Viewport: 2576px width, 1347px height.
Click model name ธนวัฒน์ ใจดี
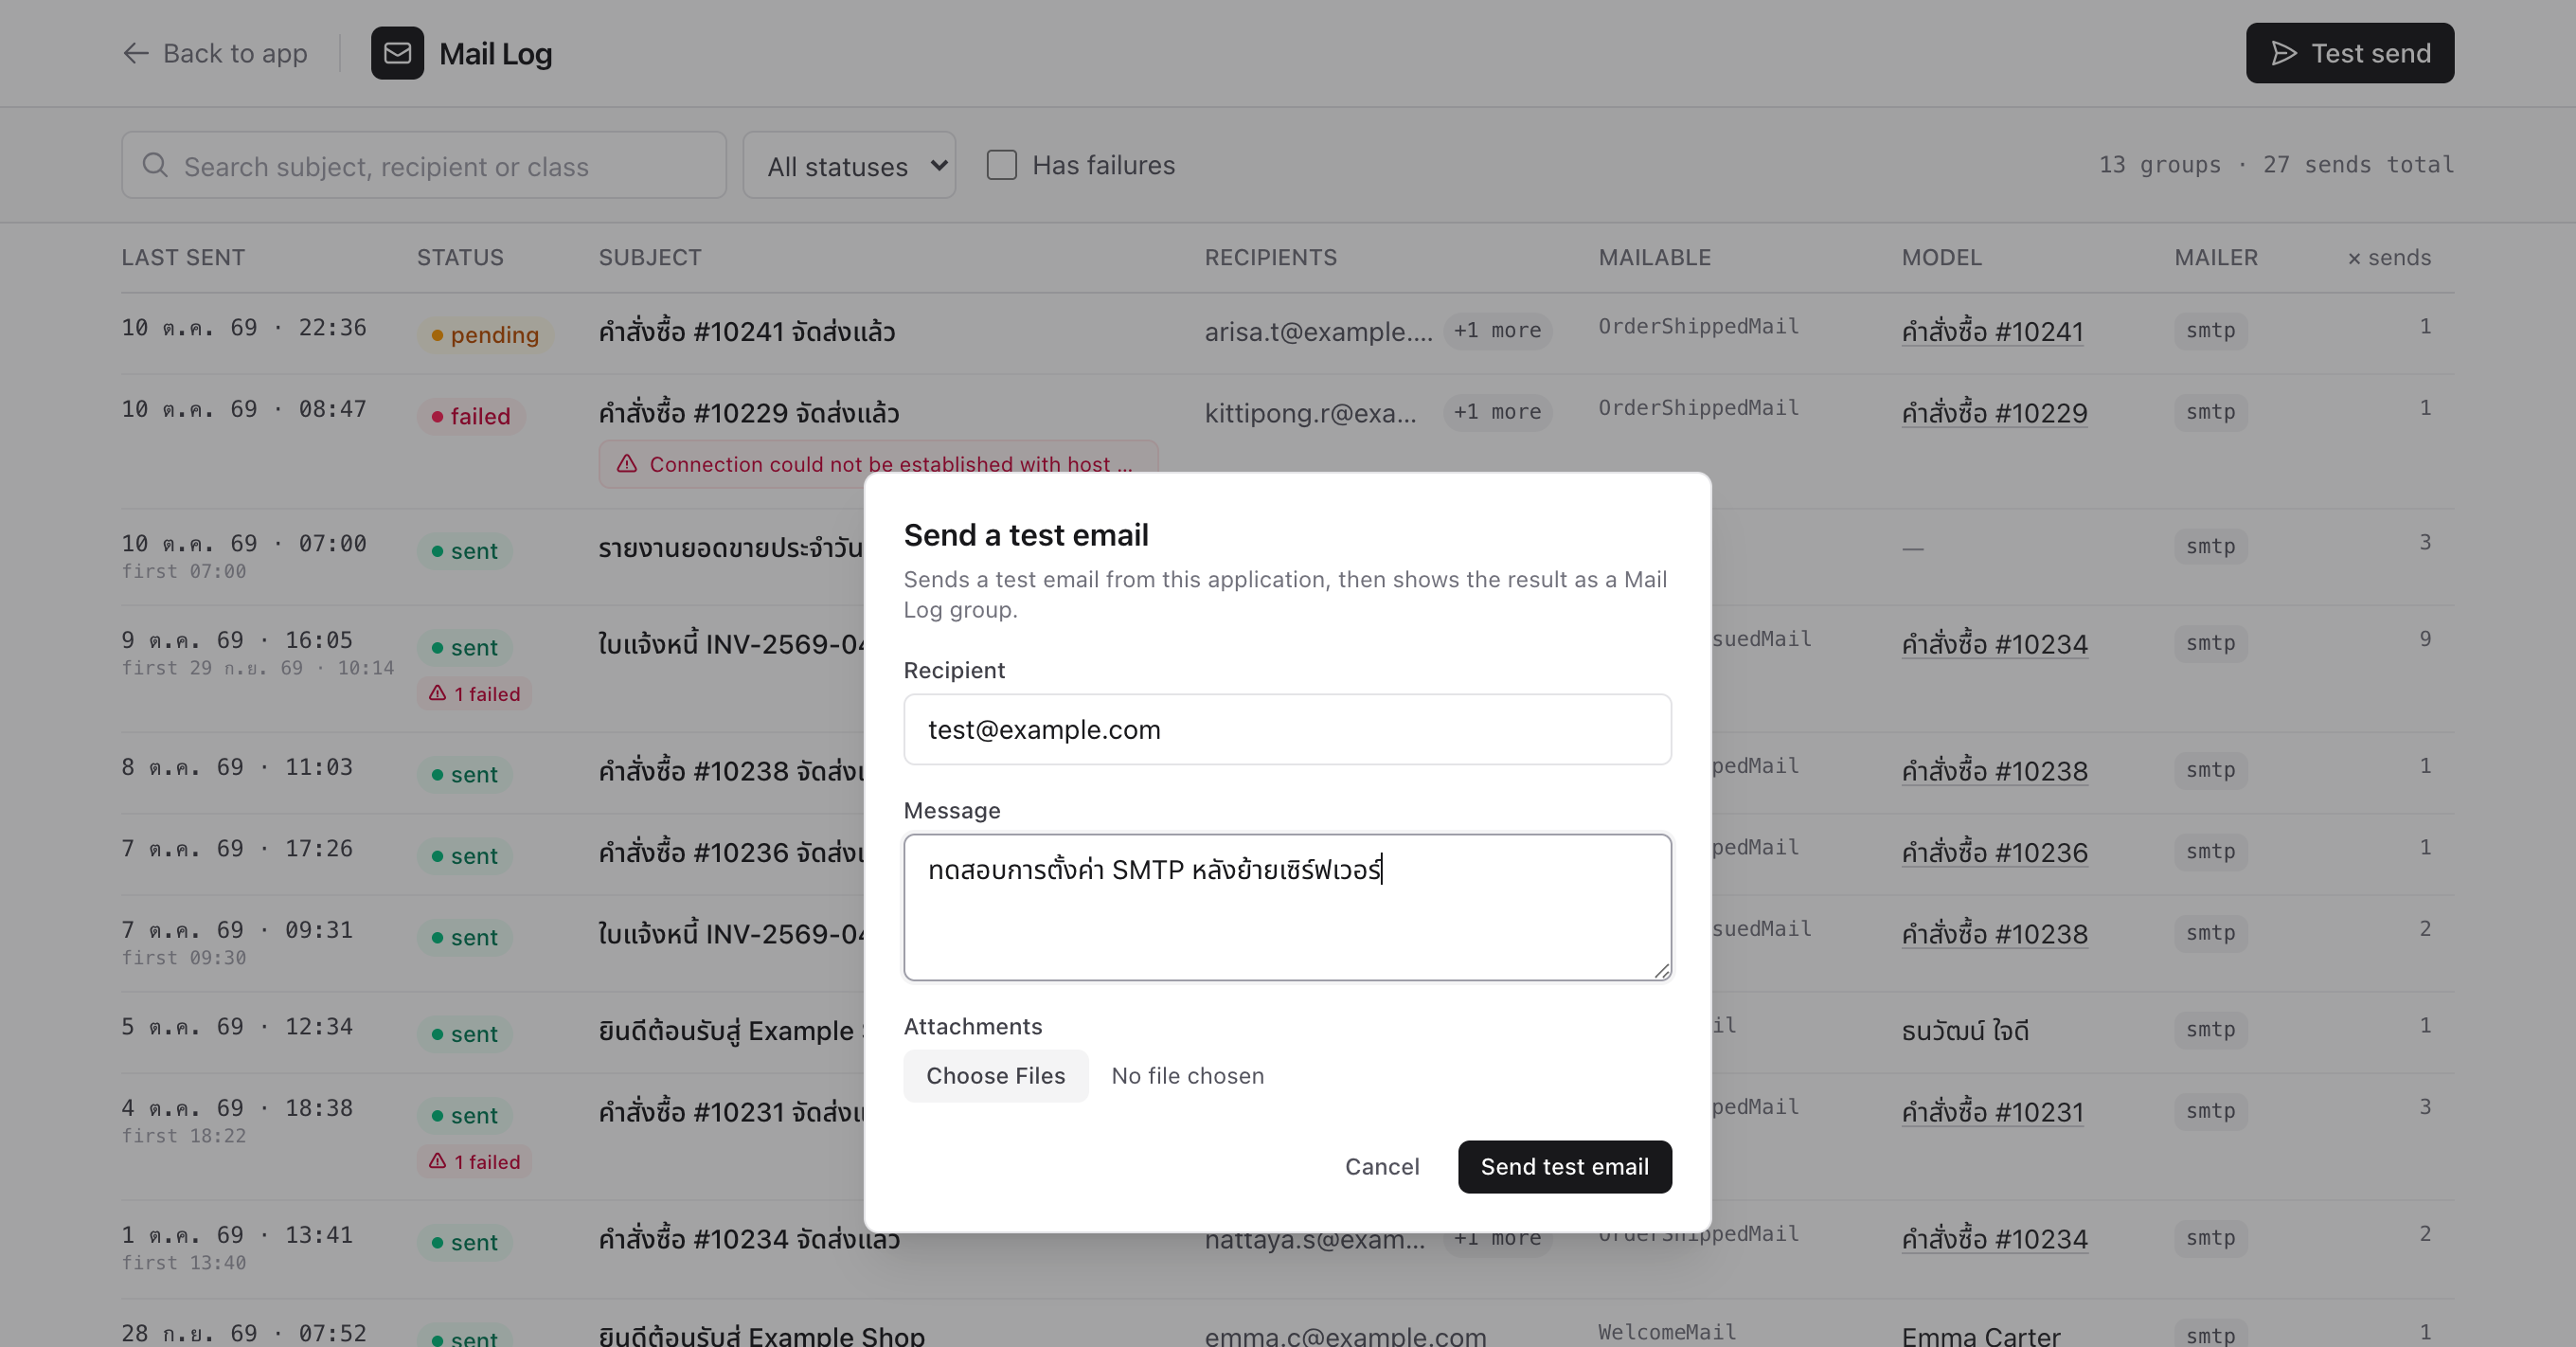pyautogui.click(x=1965, y=1030)
